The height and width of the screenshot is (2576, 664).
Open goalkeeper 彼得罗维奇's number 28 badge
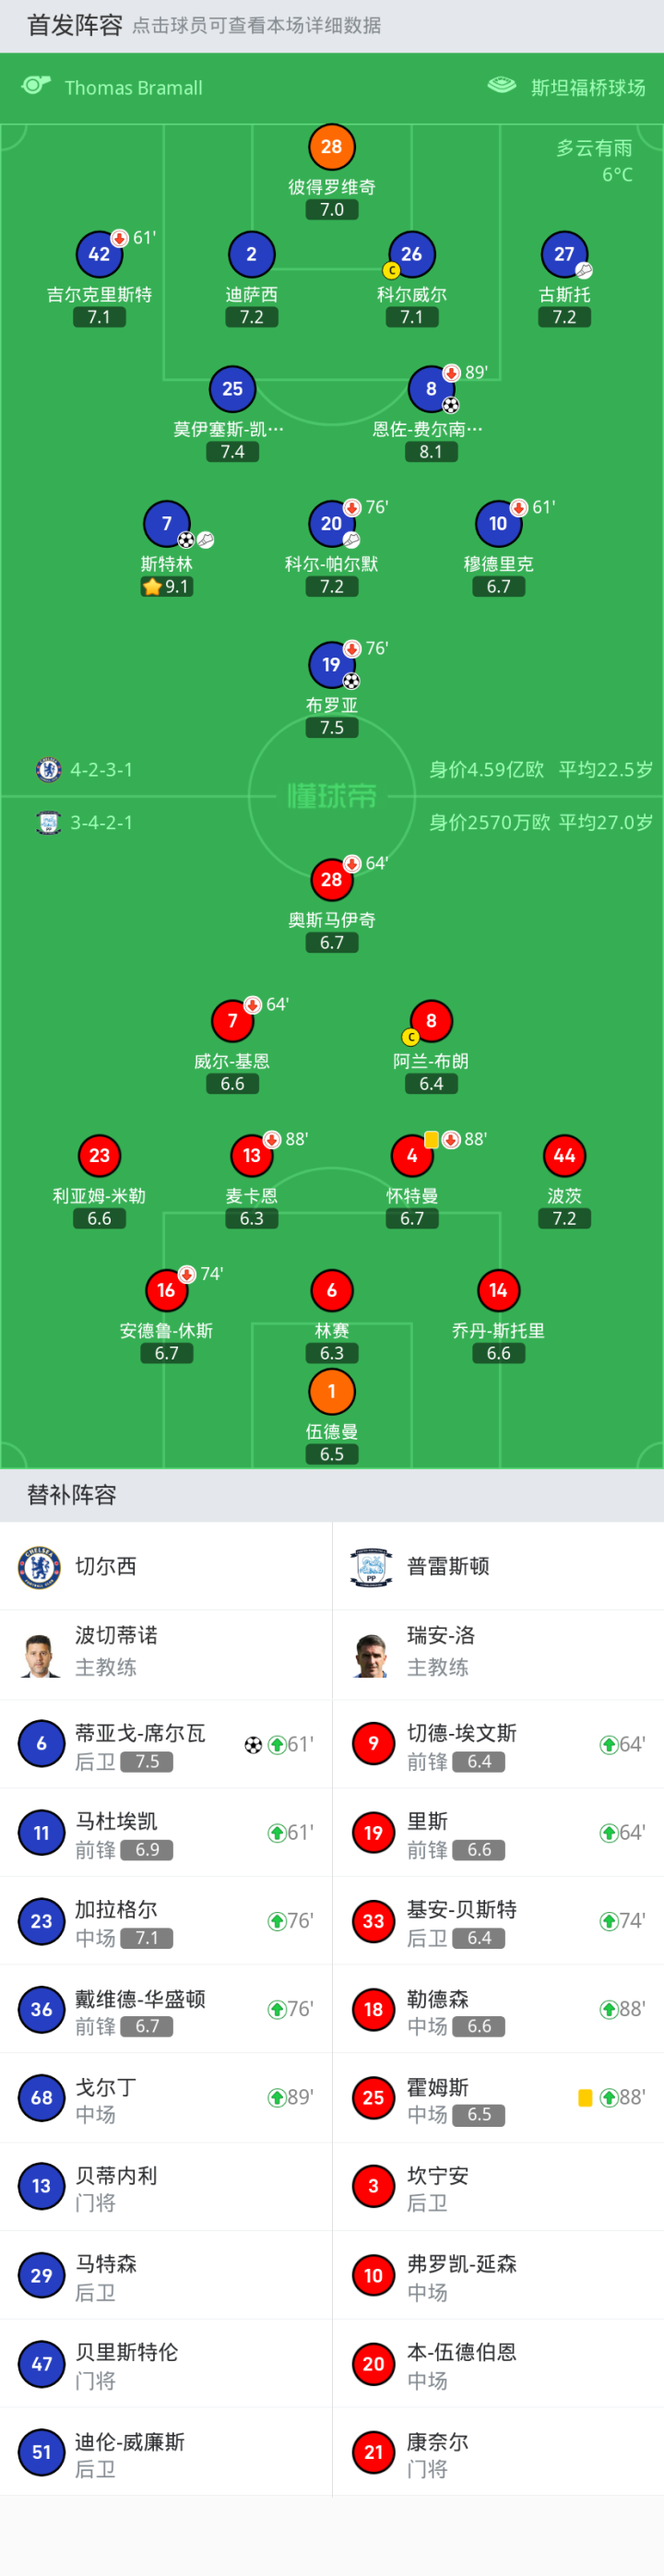[x=331, y=146]
